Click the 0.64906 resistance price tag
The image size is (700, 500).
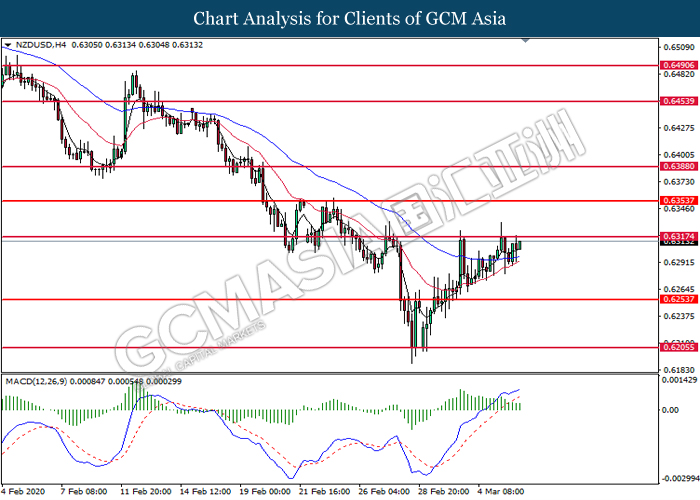(x=679, y=65)
